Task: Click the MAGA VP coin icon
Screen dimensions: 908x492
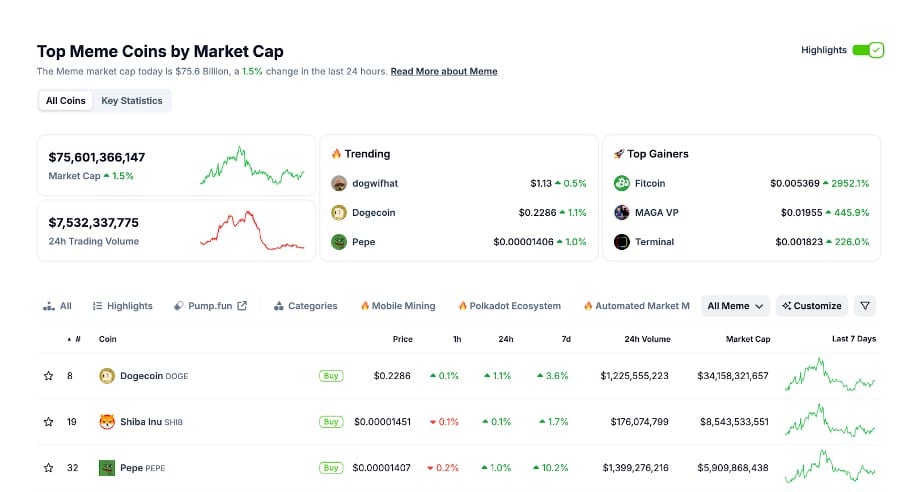Action: [622, 213]
